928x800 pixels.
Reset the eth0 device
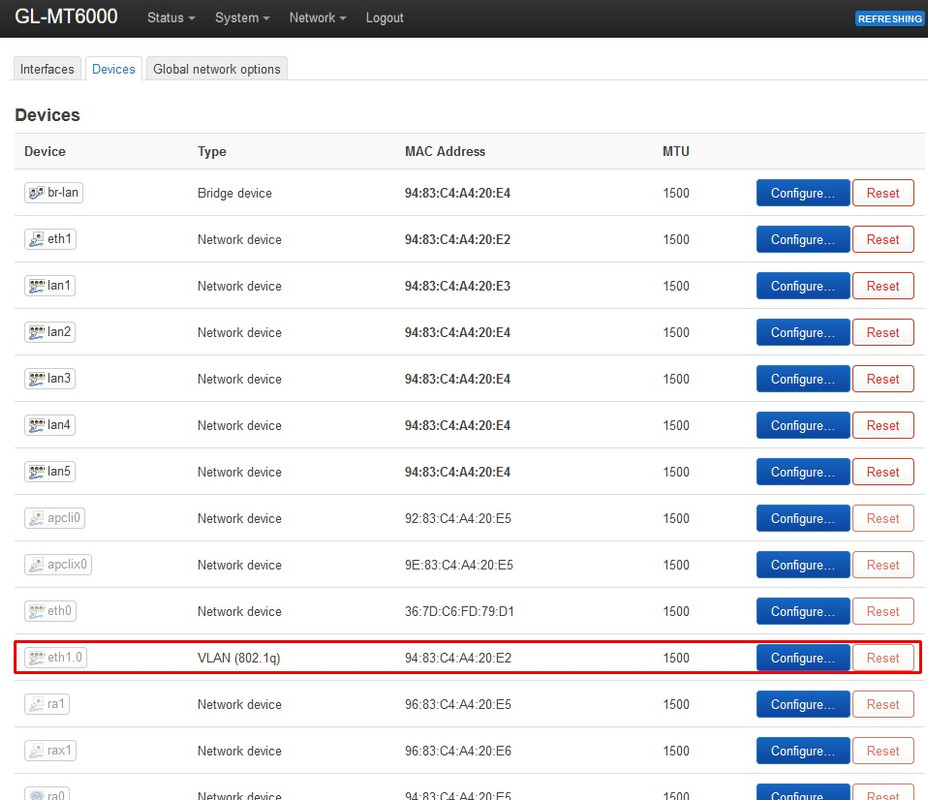(883, 611)
